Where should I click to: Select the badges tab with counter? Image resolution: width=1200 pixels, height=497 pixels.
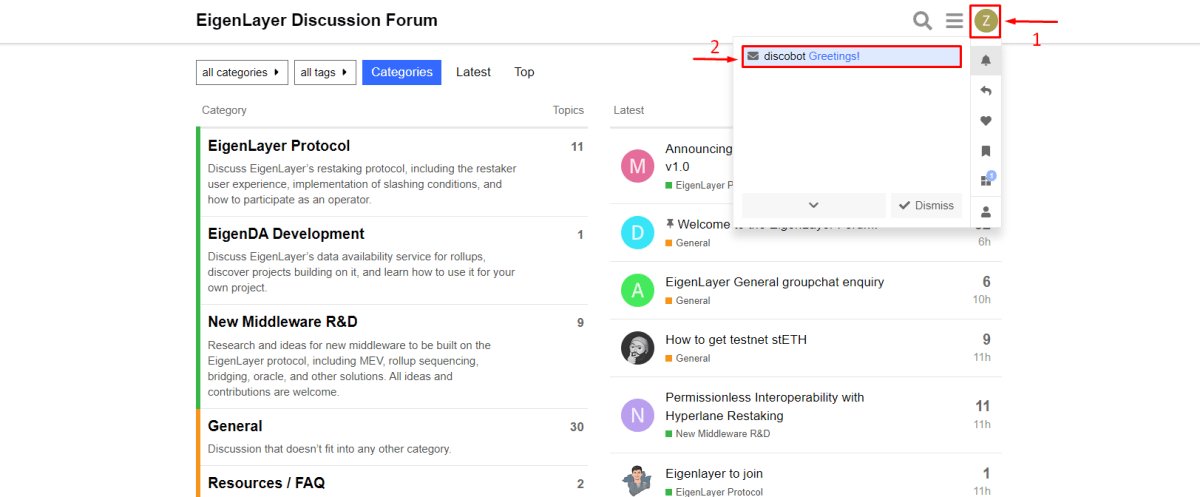(986, 180)
